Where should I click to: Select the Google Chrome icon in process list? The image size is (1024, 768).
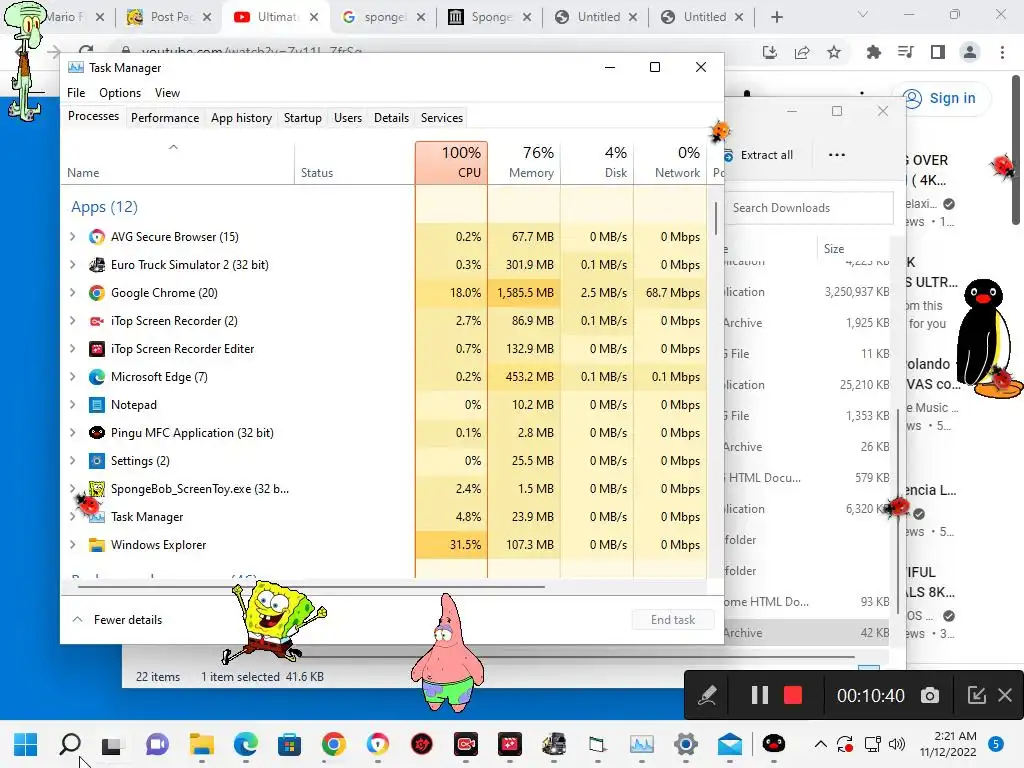[x=97, y=293]
